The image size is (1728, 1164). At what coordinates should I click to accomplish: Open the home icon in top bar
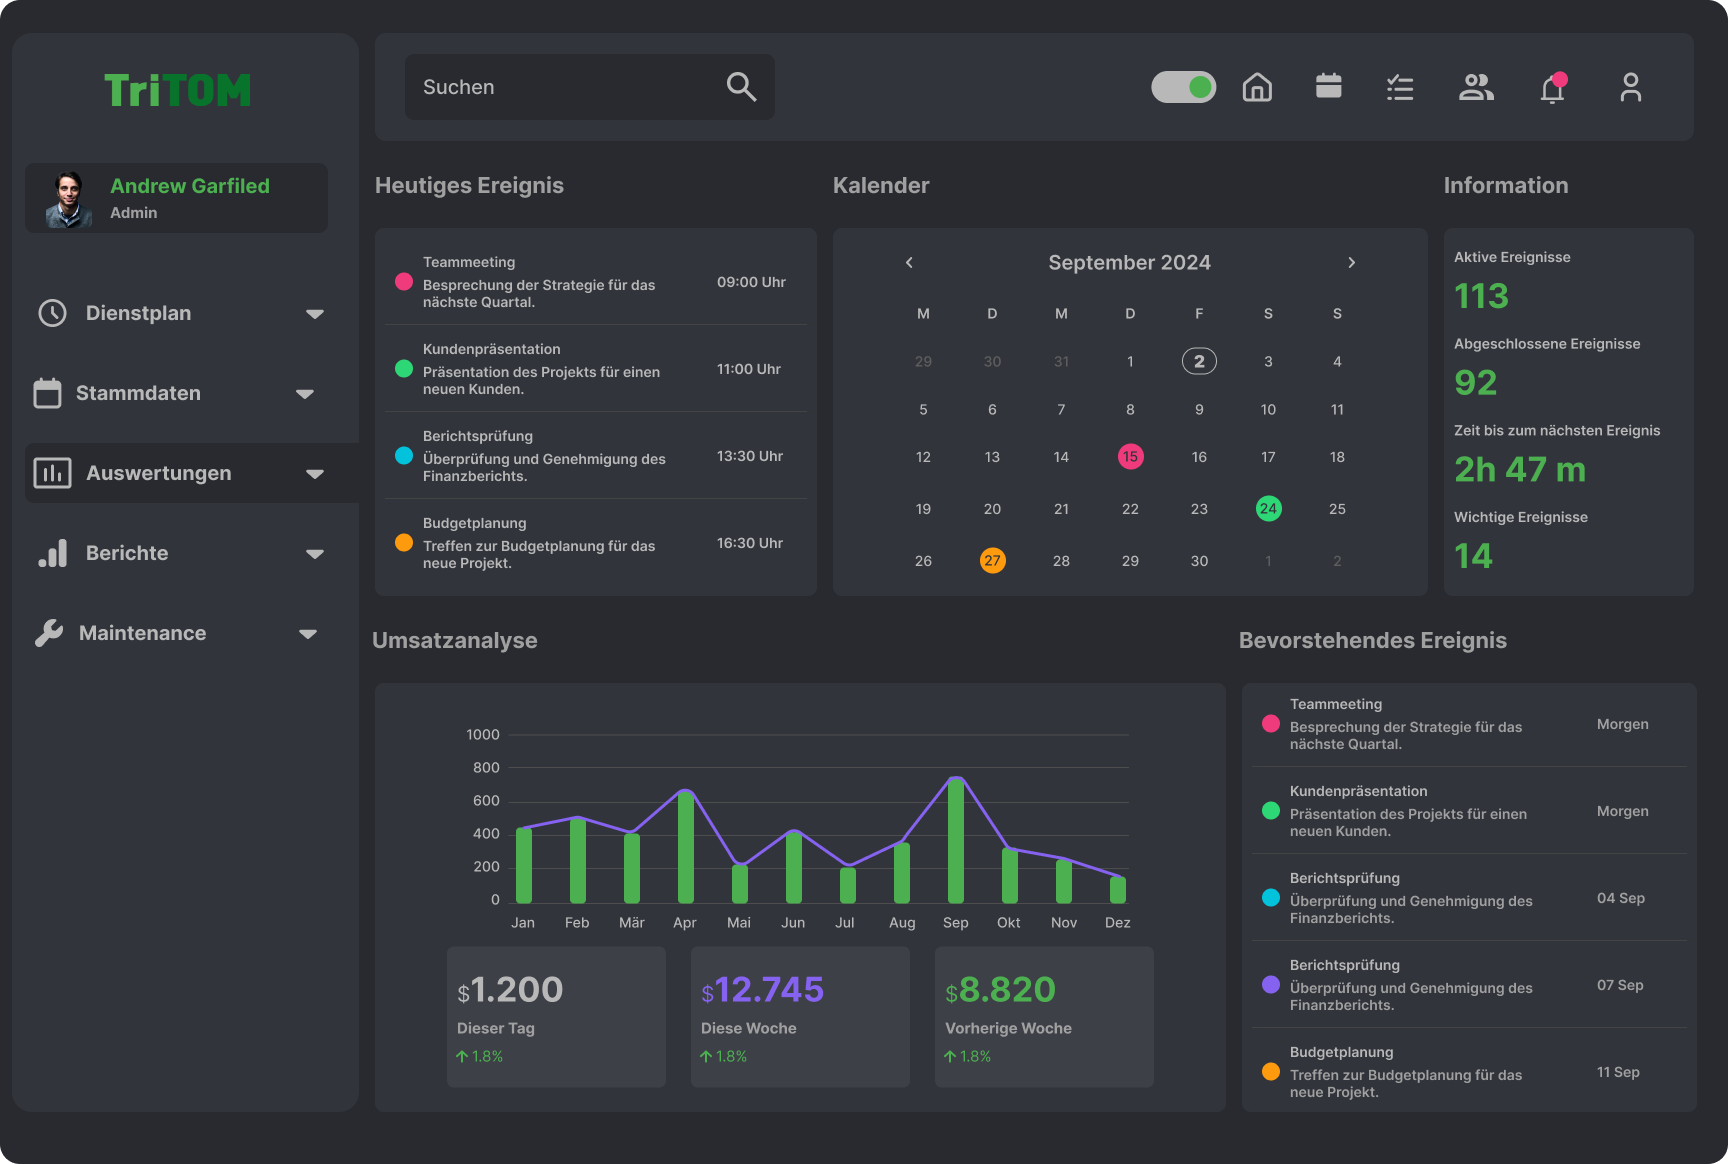pos(1257,88)
